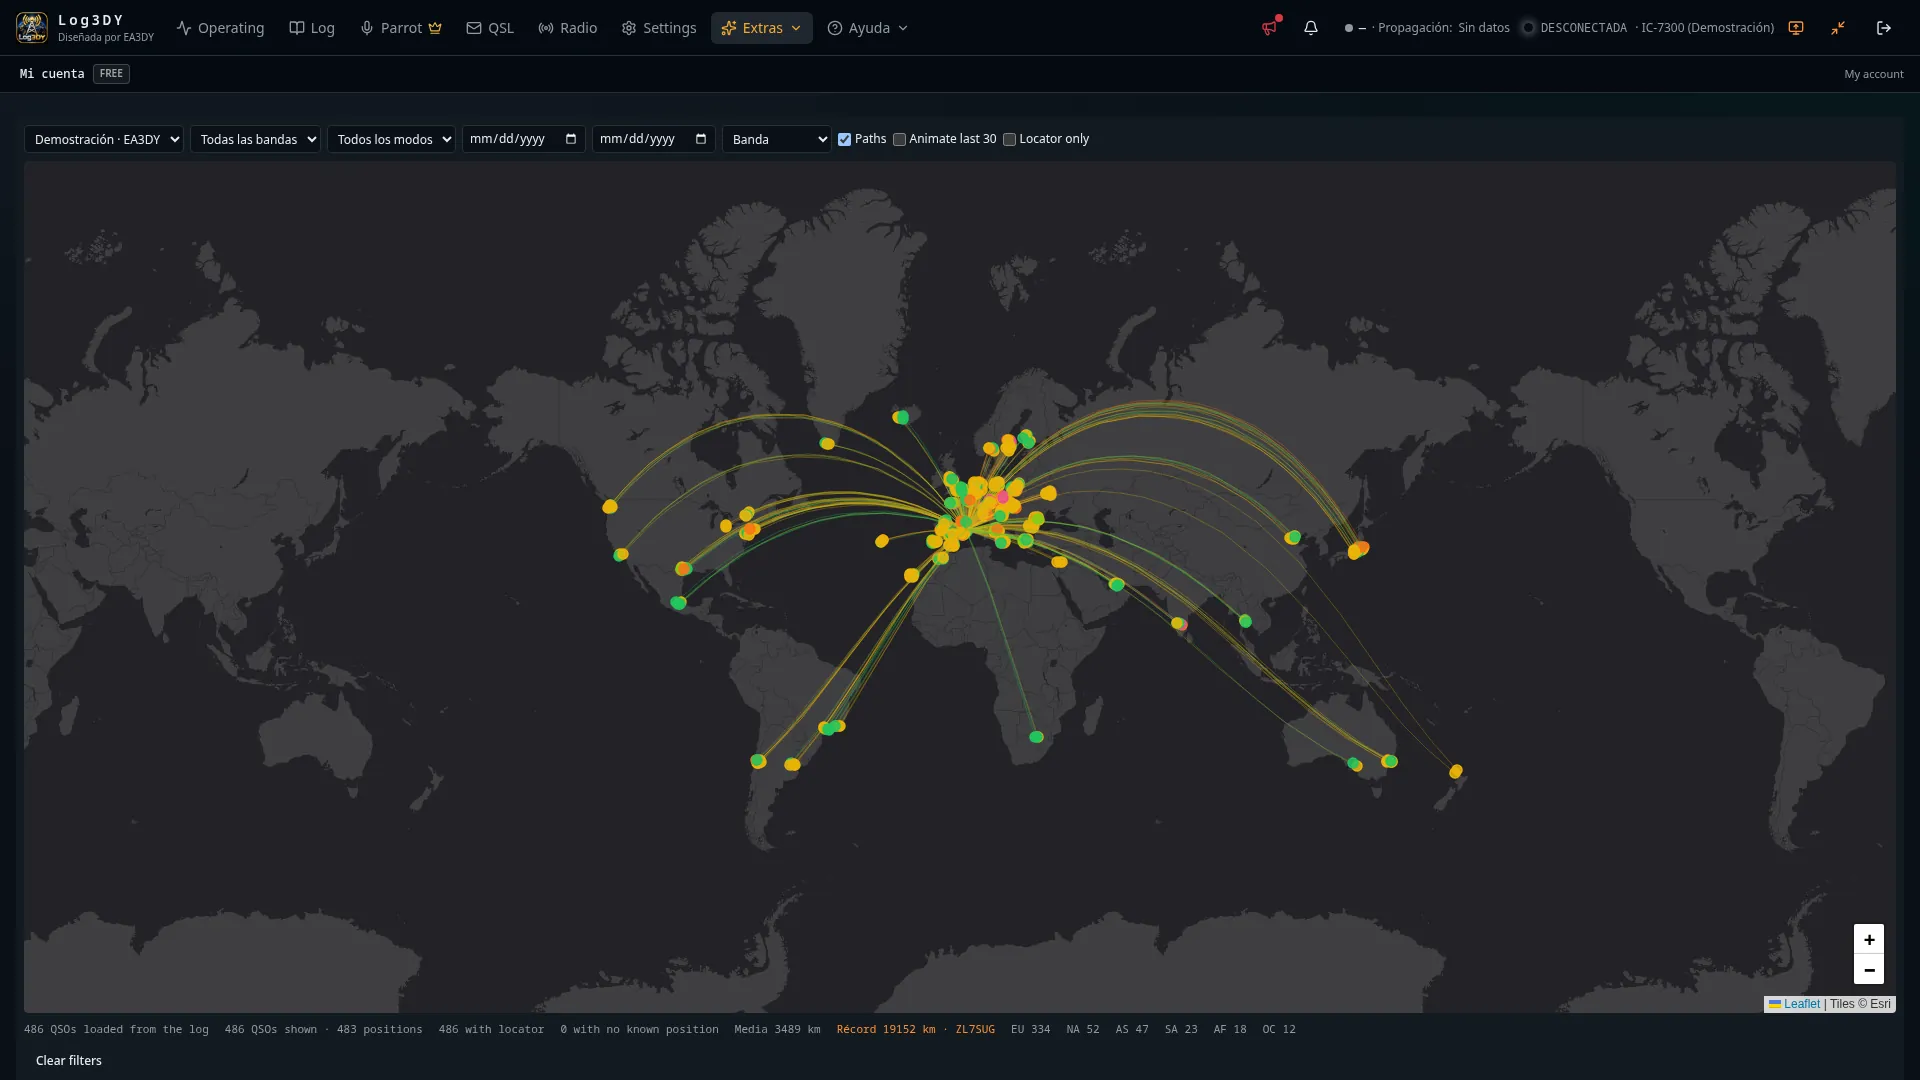Expand the Extras menu
This screenshot has width=1920, height=1080.
[762, 28]
